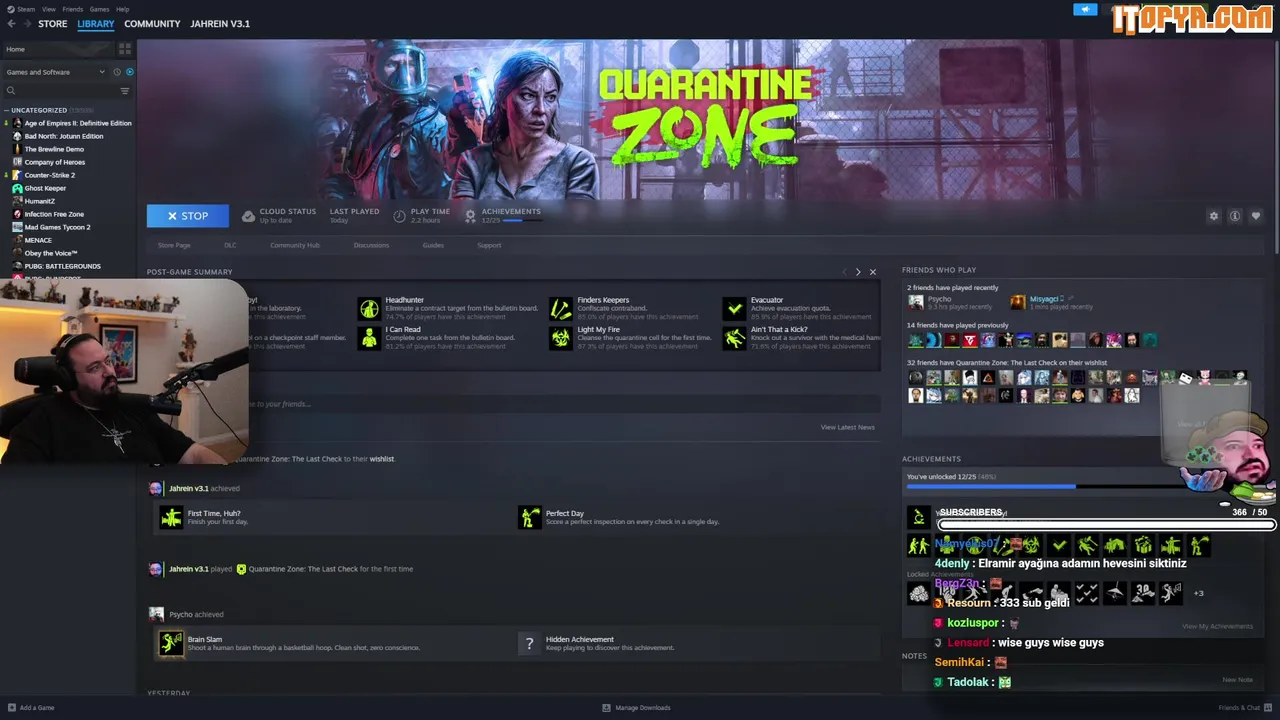Click the First Time, Huh? achievement icon
Screen dimensions: 1280x720
coord(172,517)
